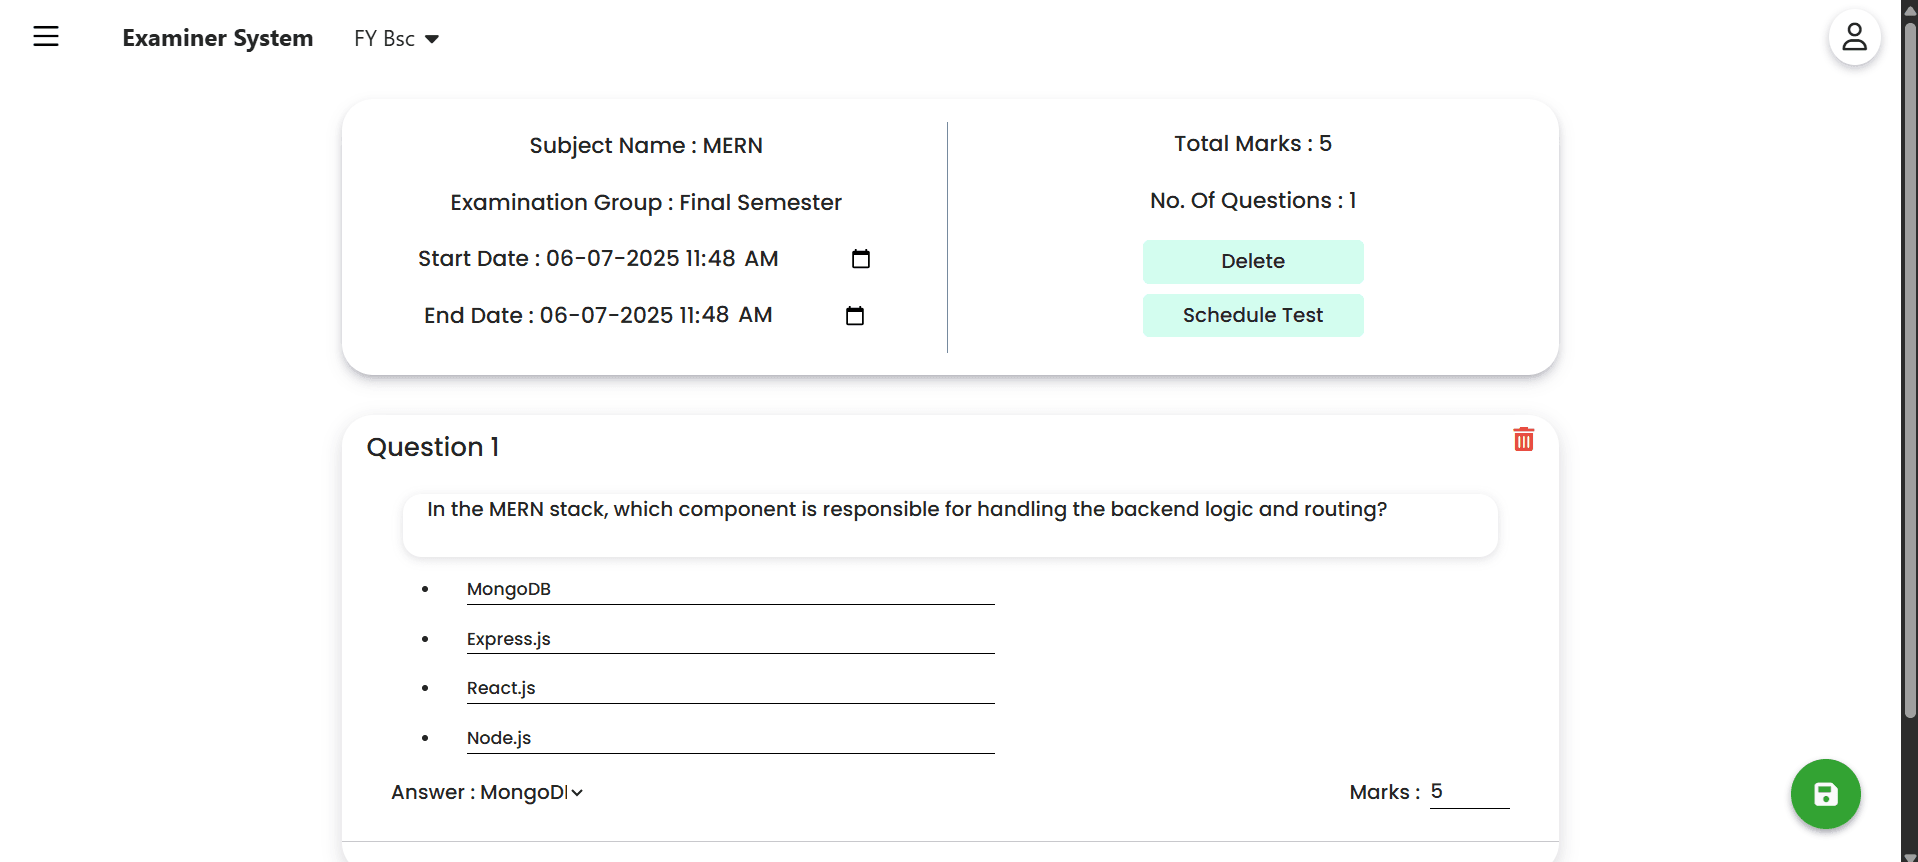Open the Answer selection dropdown
Image resolution: width=1918 pixels, height=862 pixels.
[x=531, y=793]
